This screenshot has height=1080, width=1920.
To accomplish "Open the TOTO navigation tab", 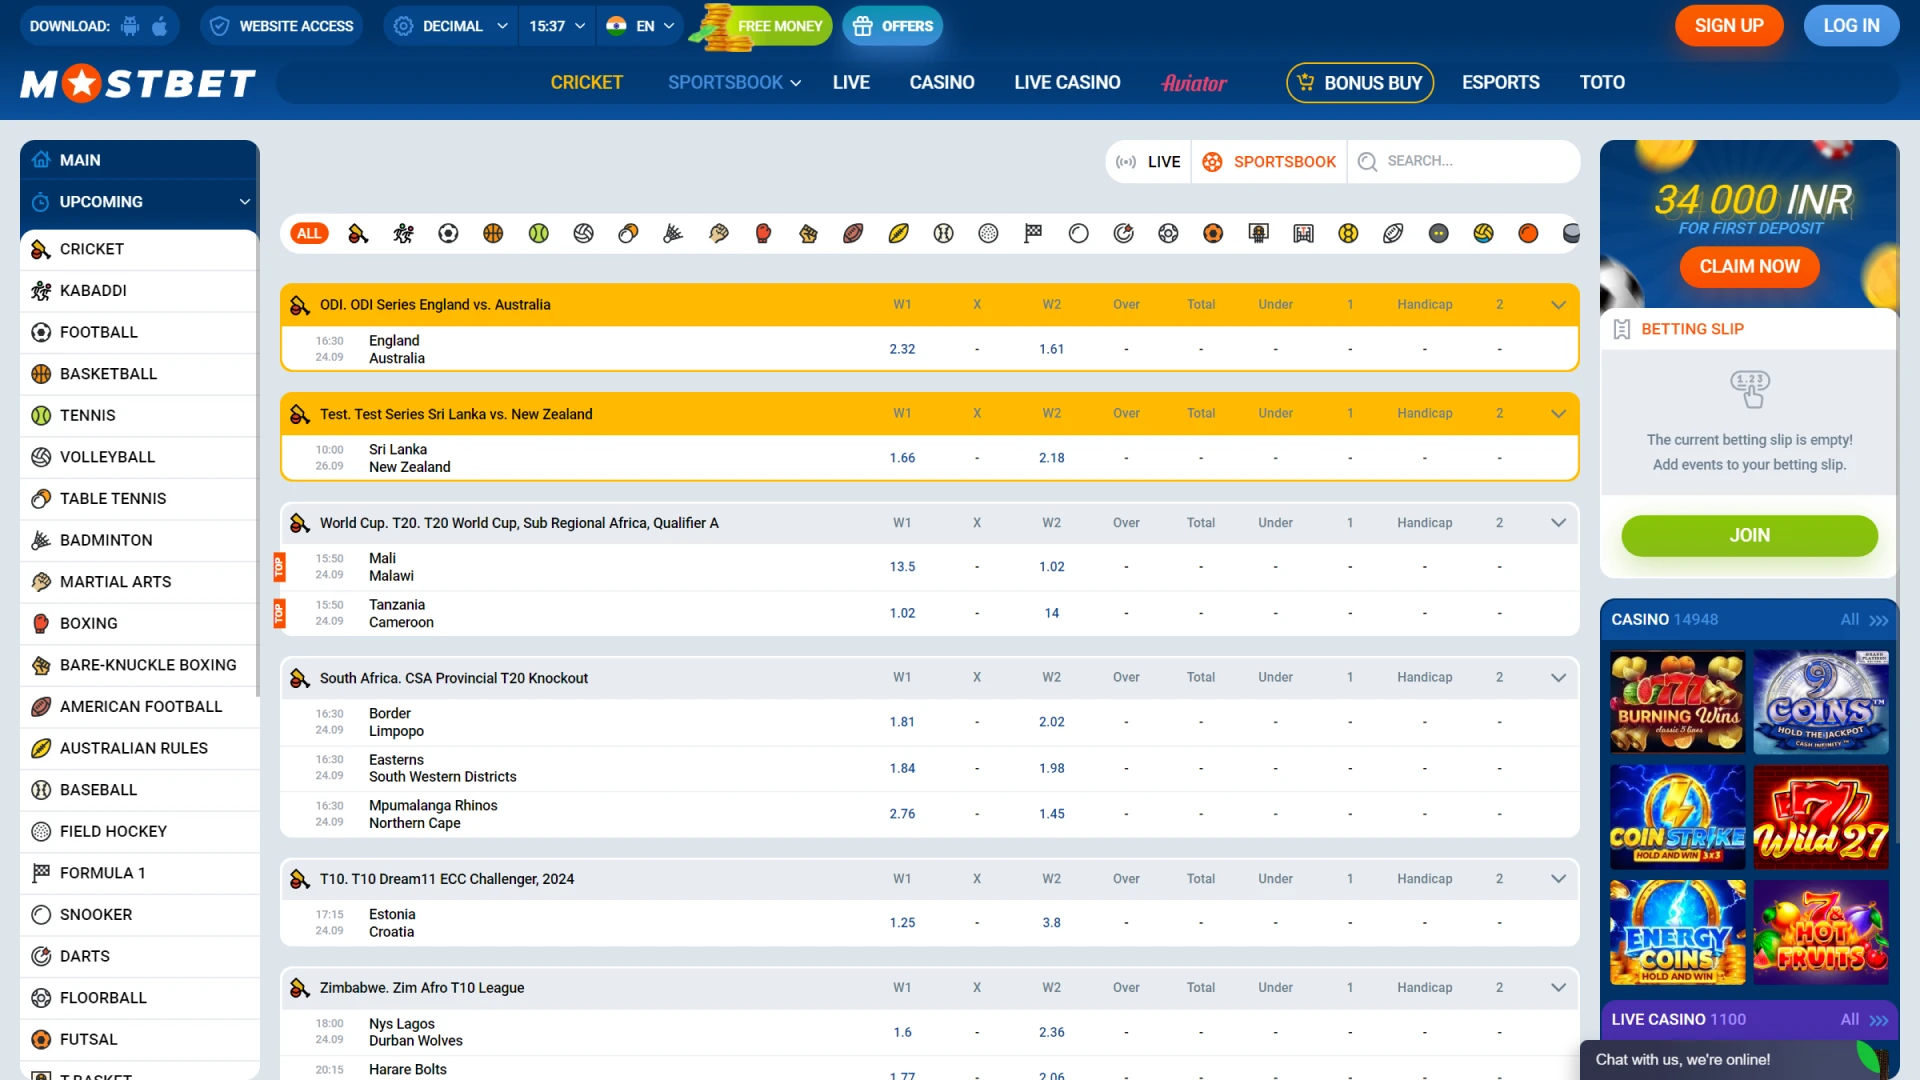I will click(1602, 83).
